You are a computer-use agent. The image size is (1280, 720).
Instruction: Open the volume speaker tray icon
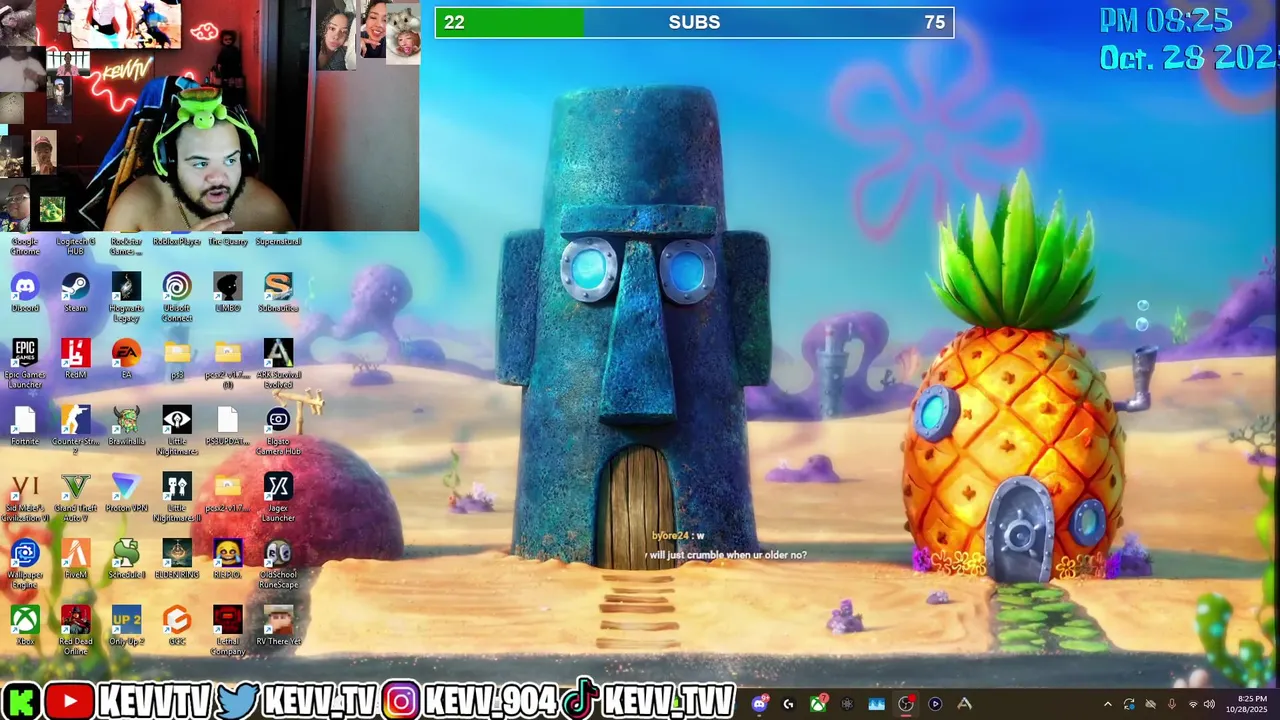[x=1209, y=704]
